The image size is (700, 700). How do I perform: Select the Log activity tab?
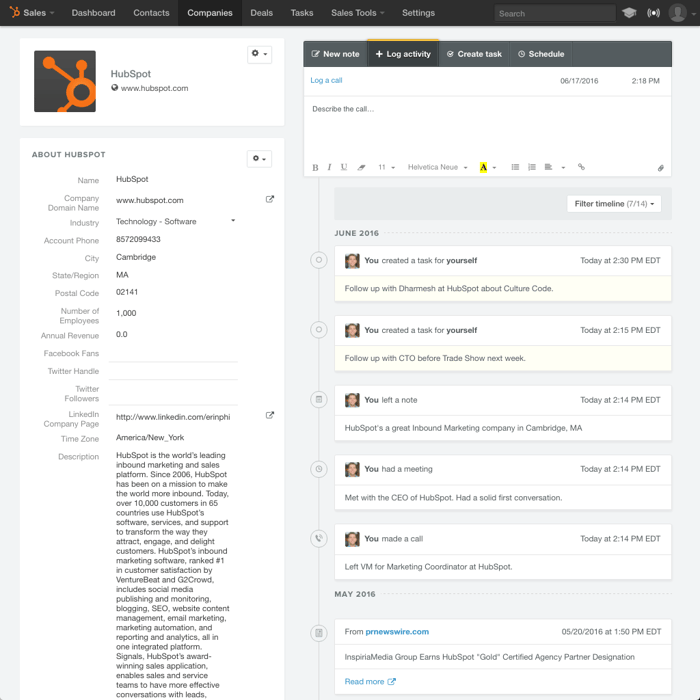point(403,54)
